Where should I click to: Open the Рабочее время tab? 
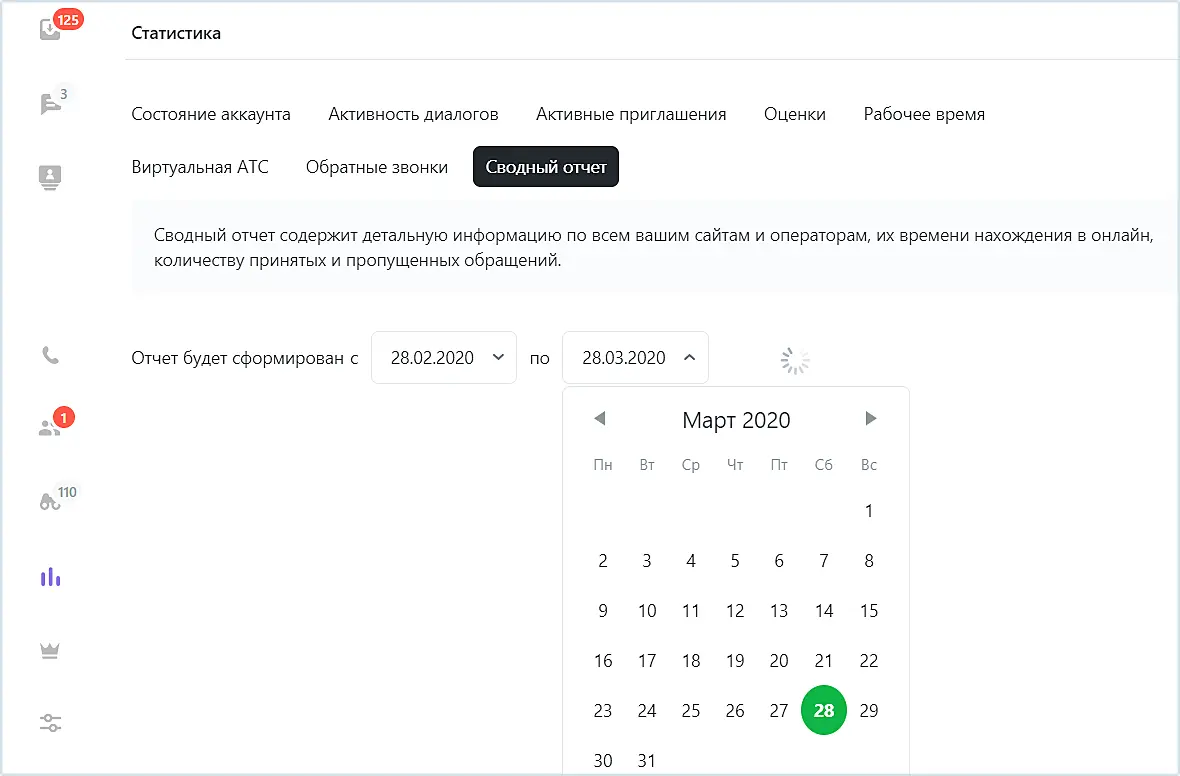[924, 114]
